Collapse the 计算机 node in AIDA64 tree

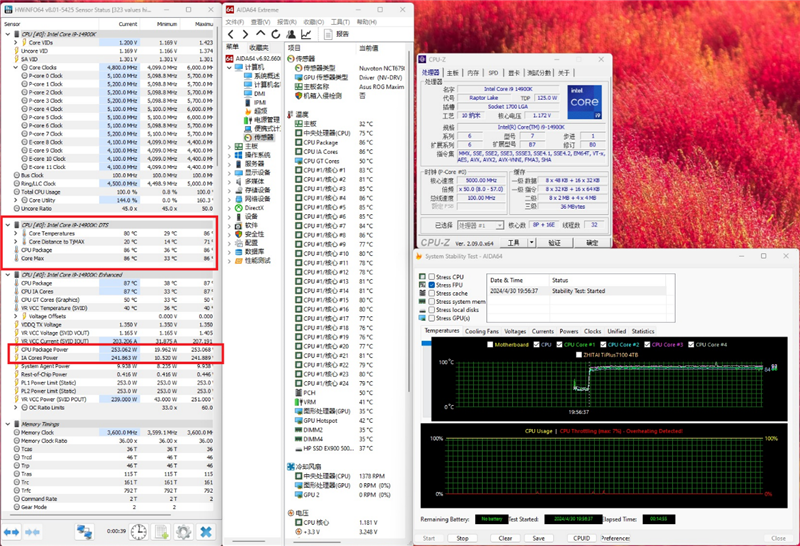(x=229, y=67)
